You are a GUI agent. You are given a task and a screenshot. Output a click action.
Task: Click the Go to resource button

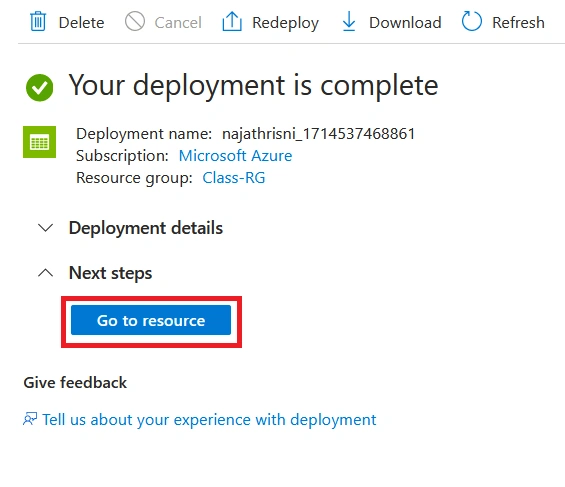151,320
